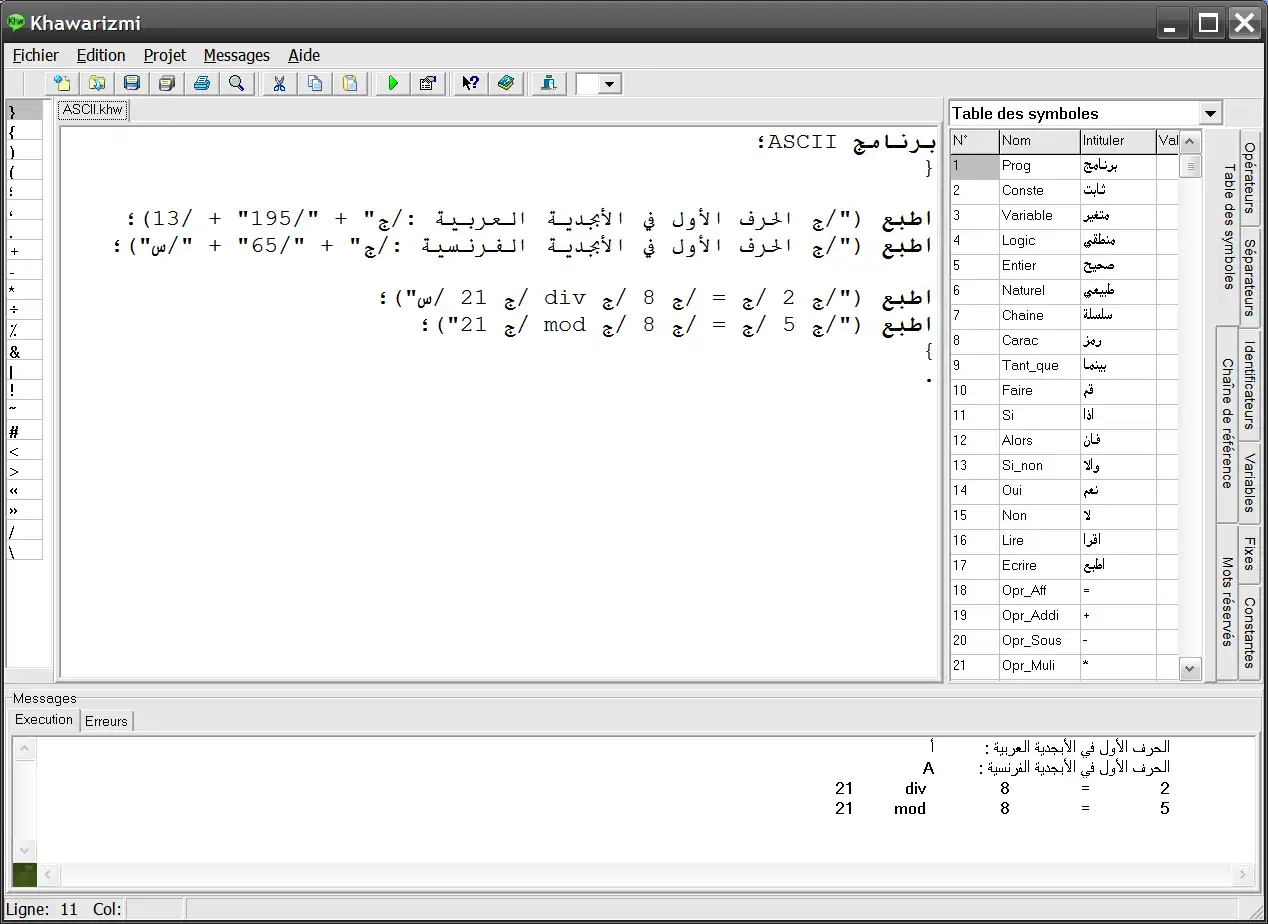The width and height of the screenshot is (1268, 924).
Task: Click the Lire cell in symbol table
Action: [1039, 541]
